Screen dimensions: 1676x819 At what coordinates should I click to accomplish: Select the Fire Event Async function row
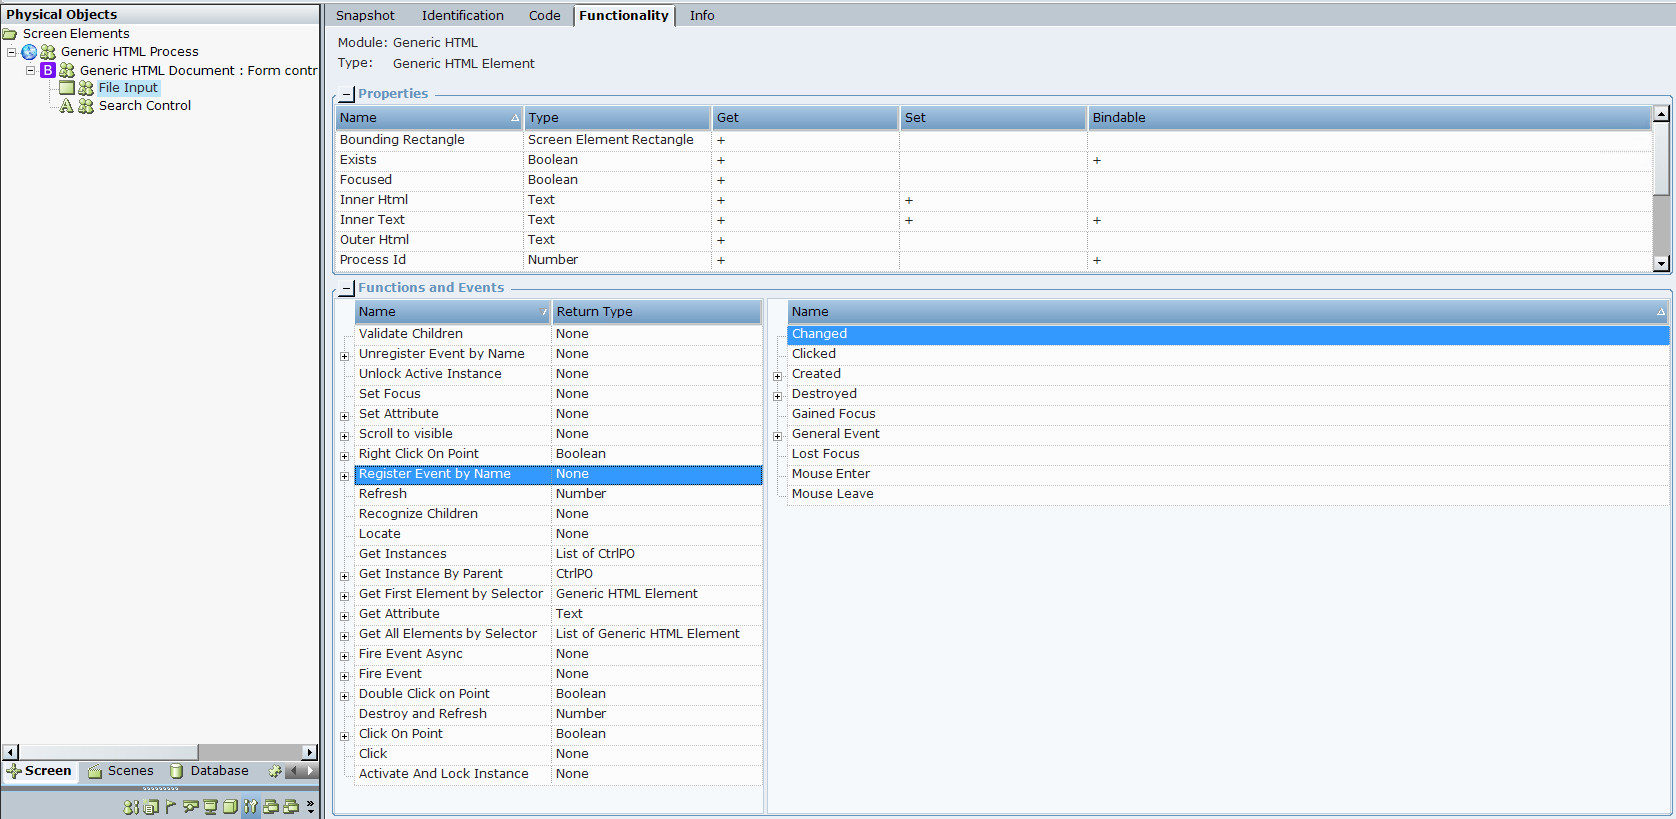coord(410,654)
